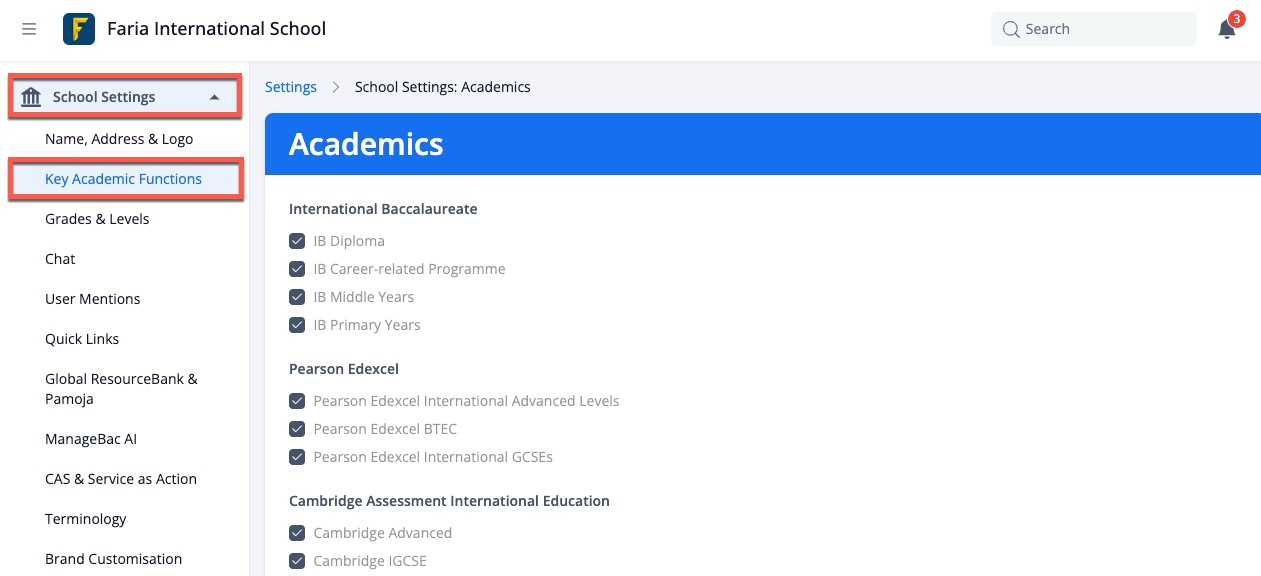
Task: Open User Mentions settings
Action: point(93,299)
